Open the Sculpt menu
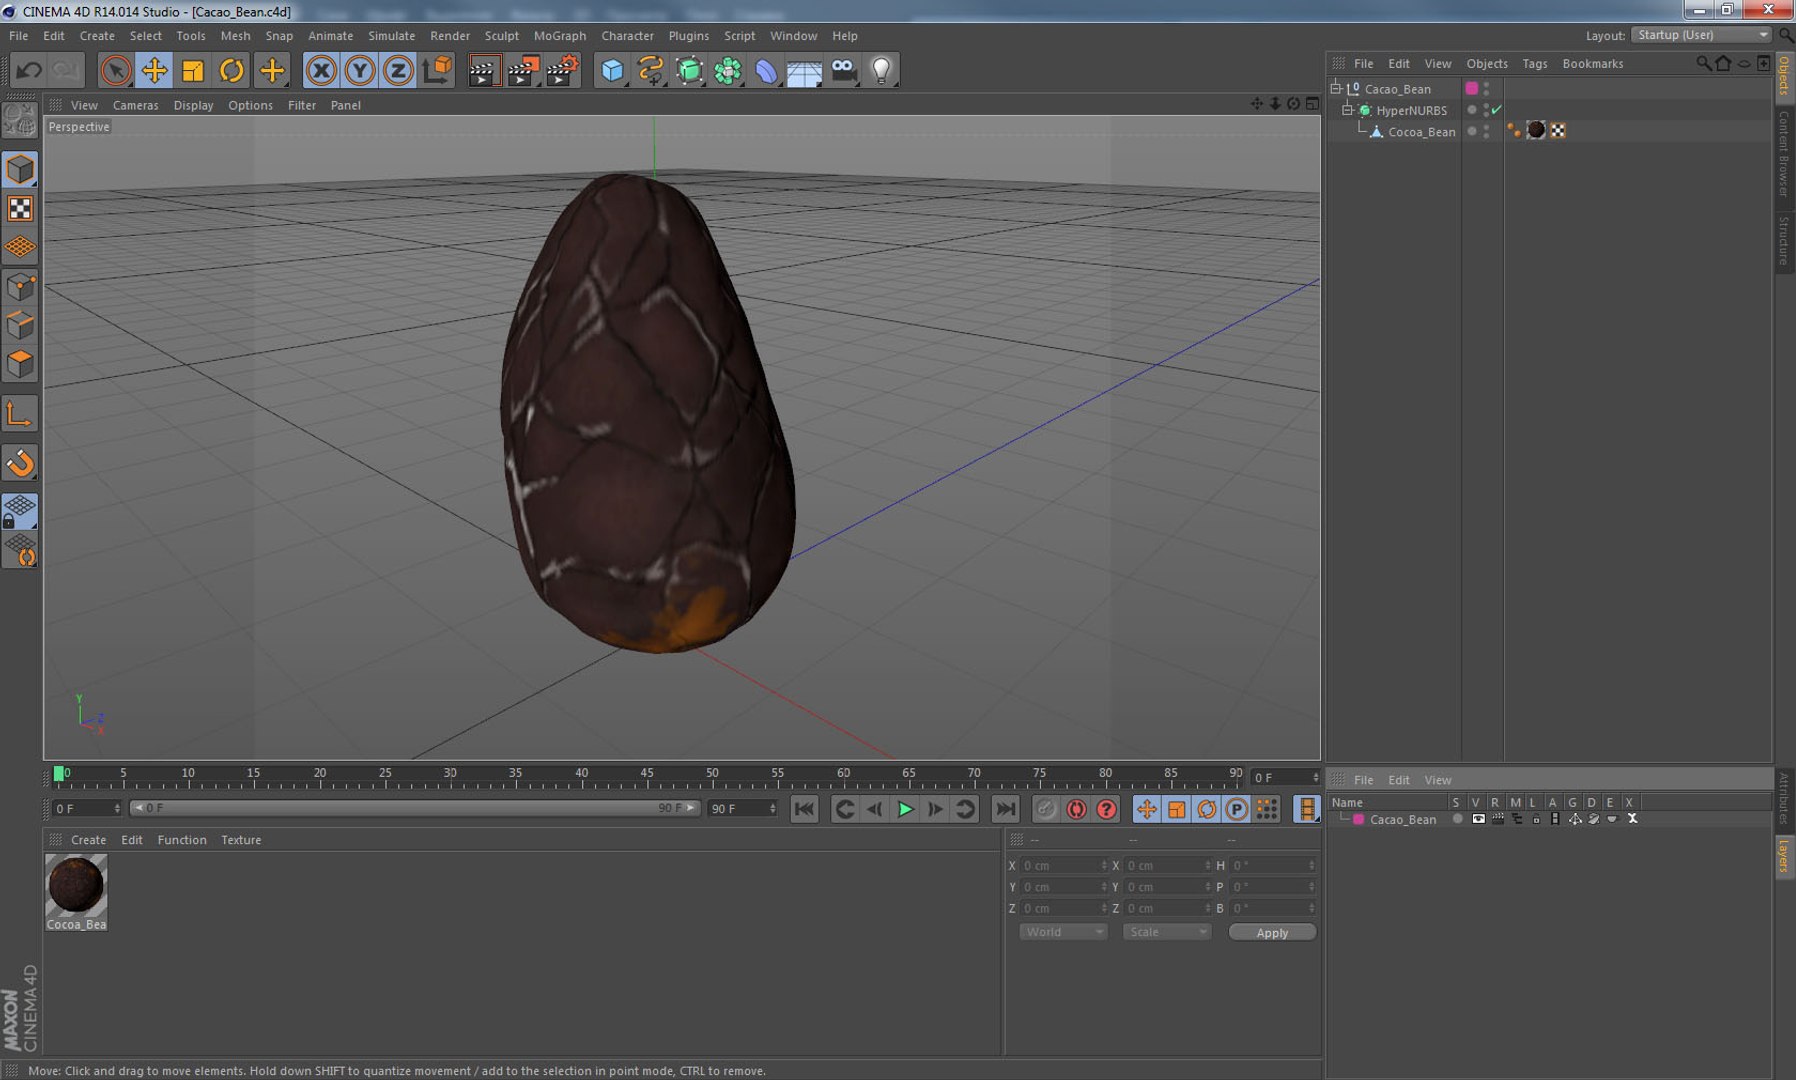The width and height of the screenshot is (1796, 1080). coord(502,35)
